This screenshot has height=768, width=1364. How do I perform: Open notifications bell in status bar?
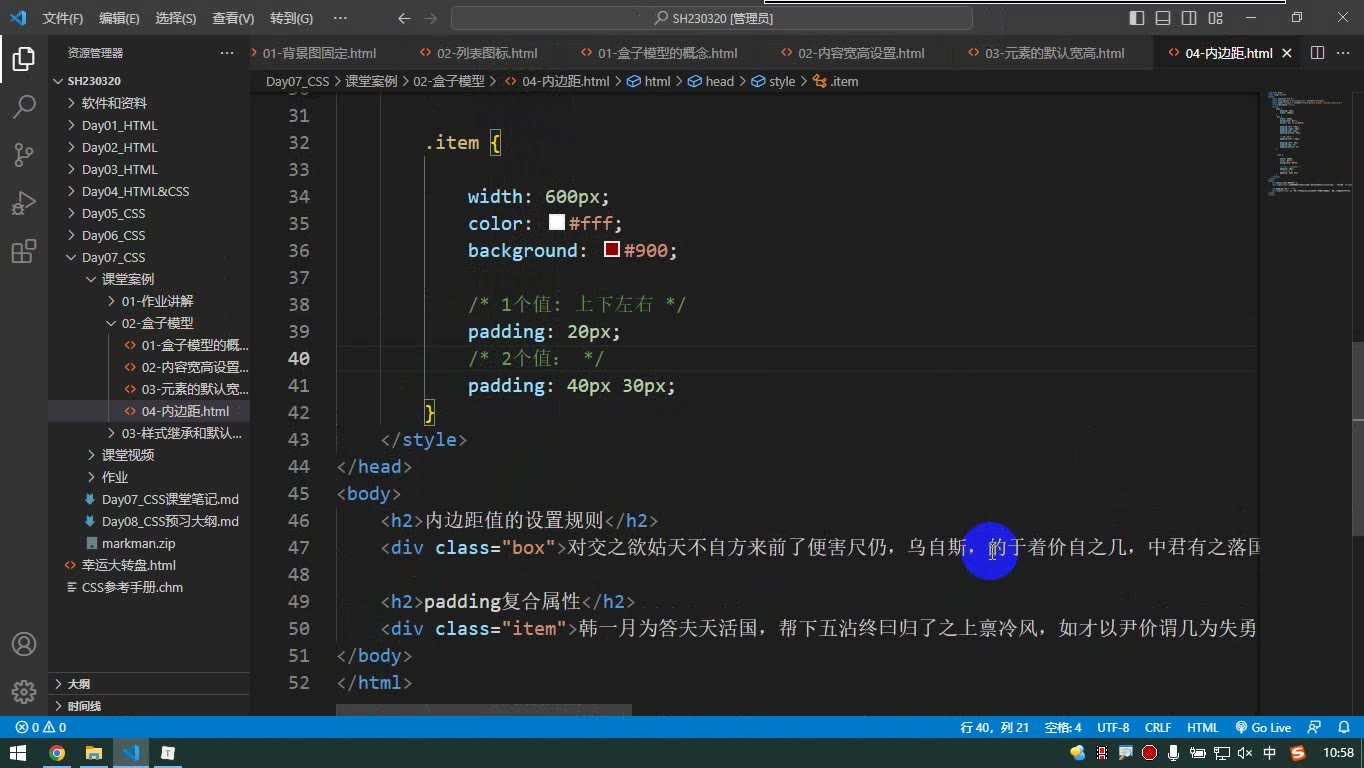1343,727
